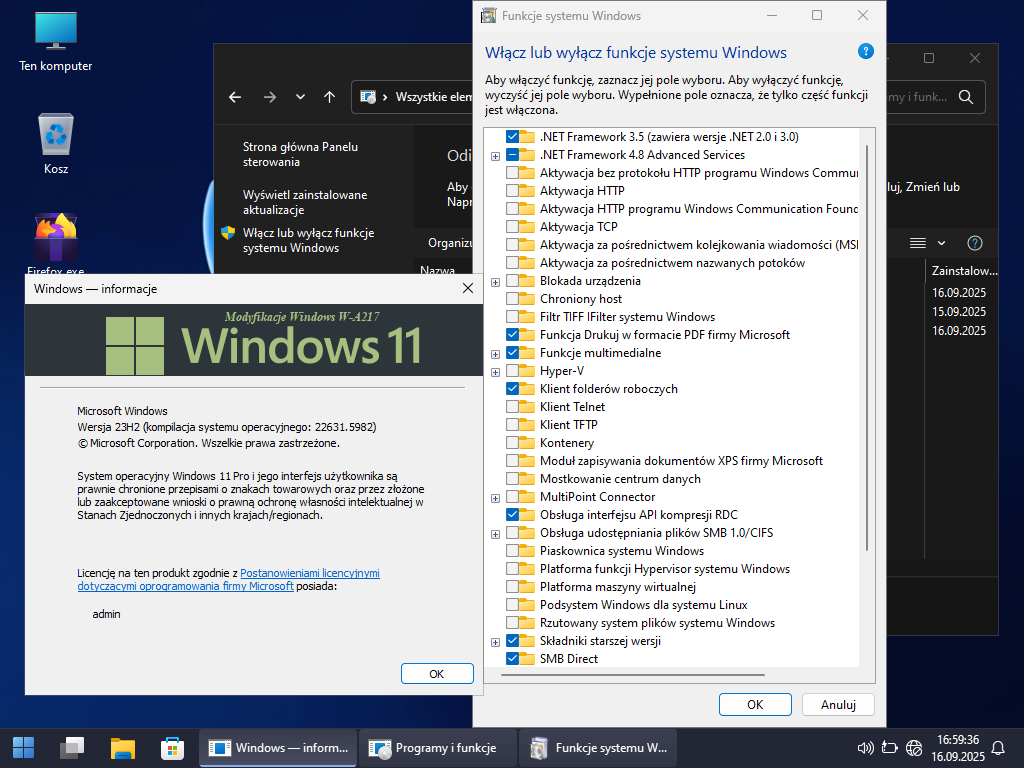The image size is (1024, 768).
Task: Click the Task View taskbar icon
Action: [72, 747]
